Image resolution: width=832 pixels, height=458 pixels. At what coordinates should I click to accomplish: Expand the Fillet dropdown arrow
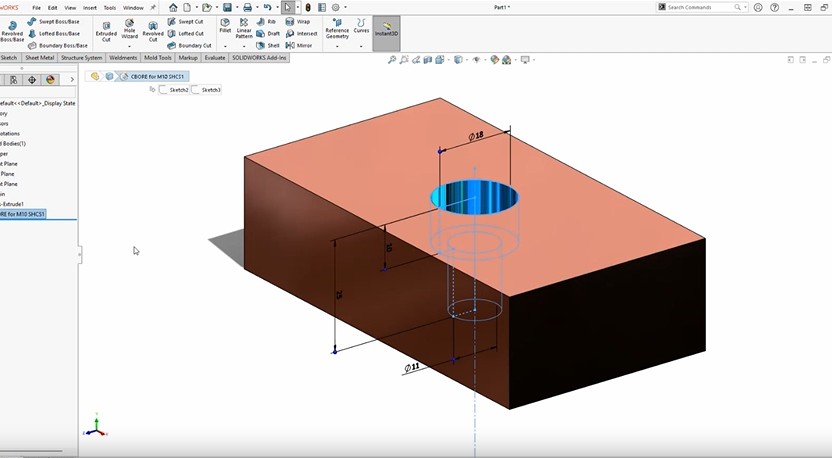pyautogui.click(x=225, y=46)
